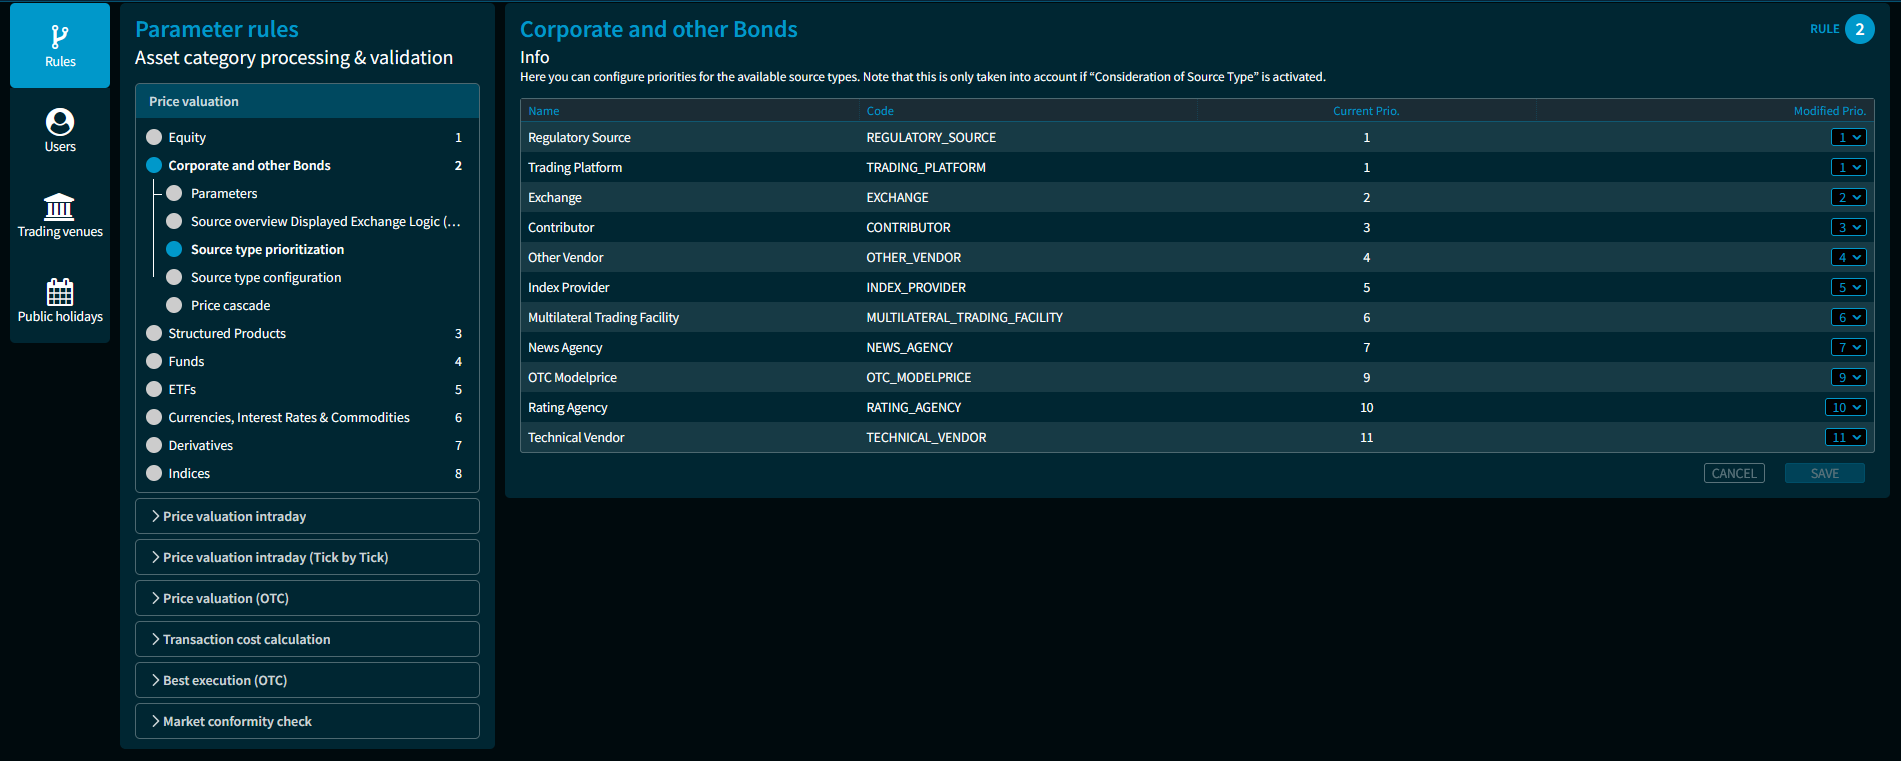The image size is (1901, 761).
Task: Click the Price valuation panel header
Action: click(x=307, y=101)
